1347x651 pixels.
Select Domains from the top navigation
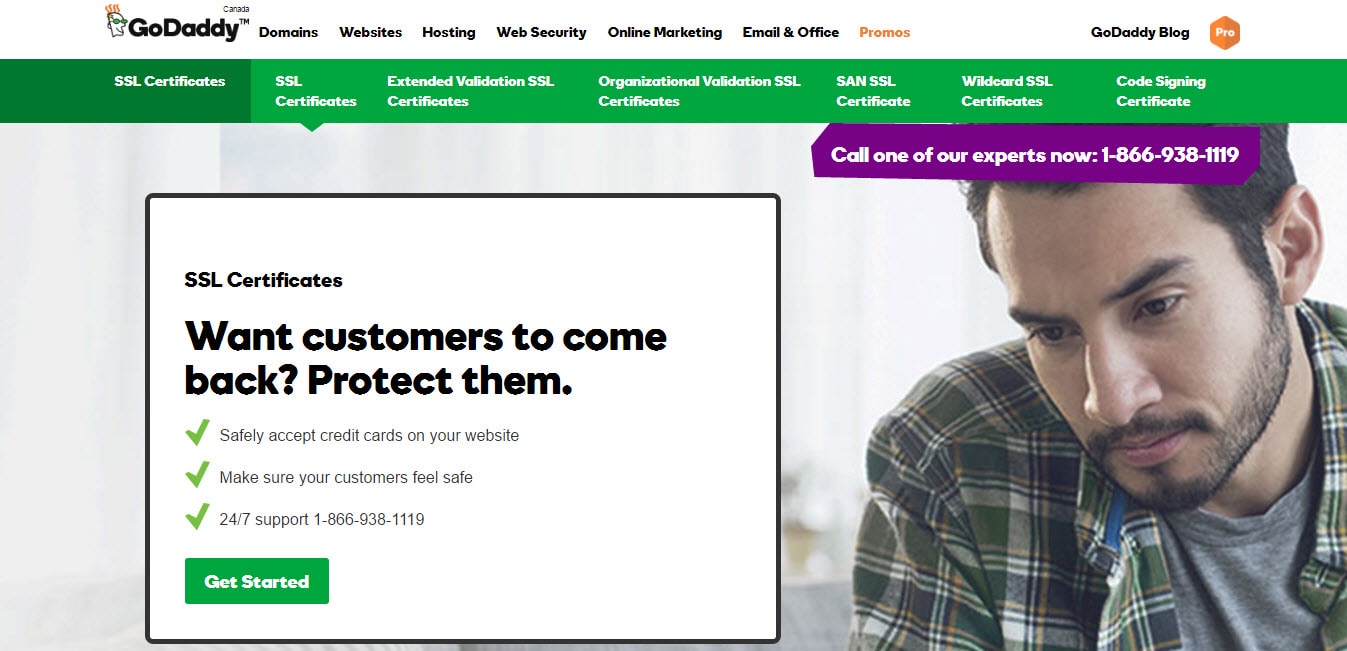click(x=287, y=32)
